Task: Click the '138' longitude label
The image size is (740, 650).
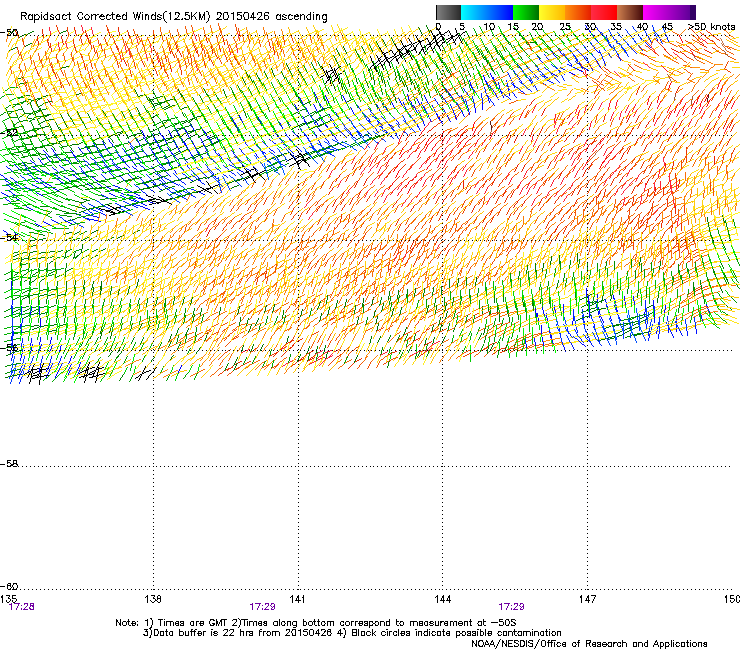Action: click(x=153, y=599)
